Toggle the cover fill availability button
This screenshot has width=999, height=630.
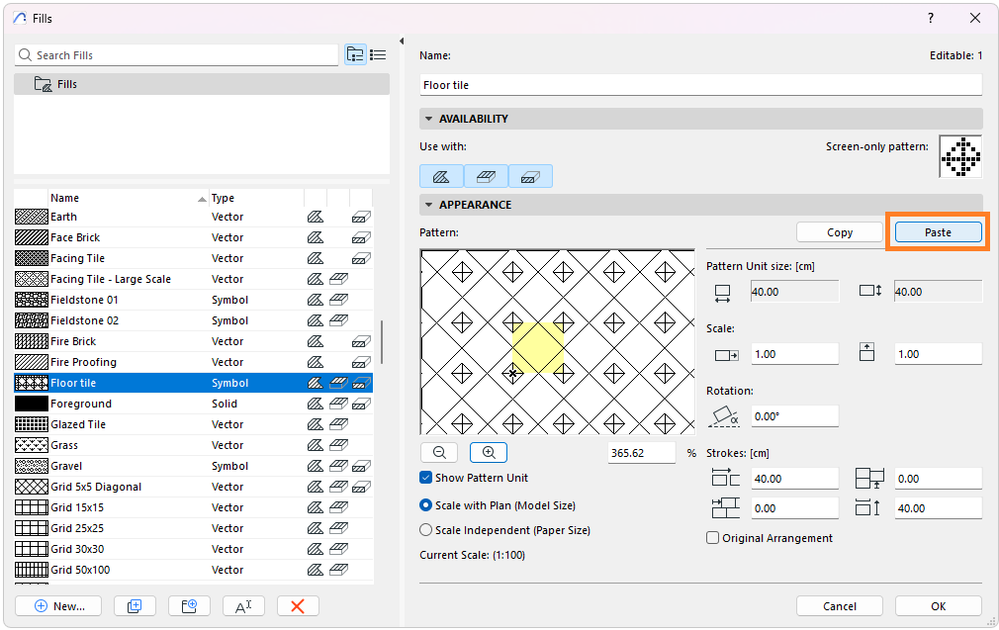pos(486,177)
